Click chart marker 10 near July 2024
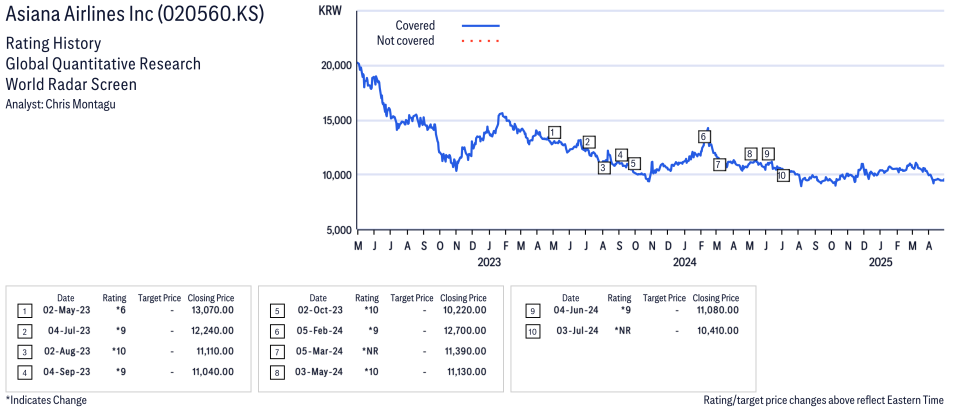Image resolution: width=955 pixels, height=407 pixels. point(783,175)
